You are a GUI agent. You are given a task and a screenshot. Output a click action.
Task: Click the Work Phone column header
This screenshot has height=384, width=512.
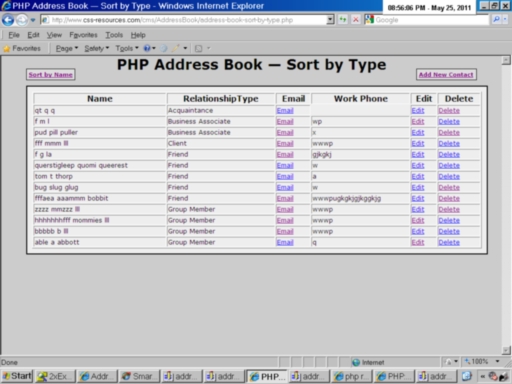(x=361, y=99)
